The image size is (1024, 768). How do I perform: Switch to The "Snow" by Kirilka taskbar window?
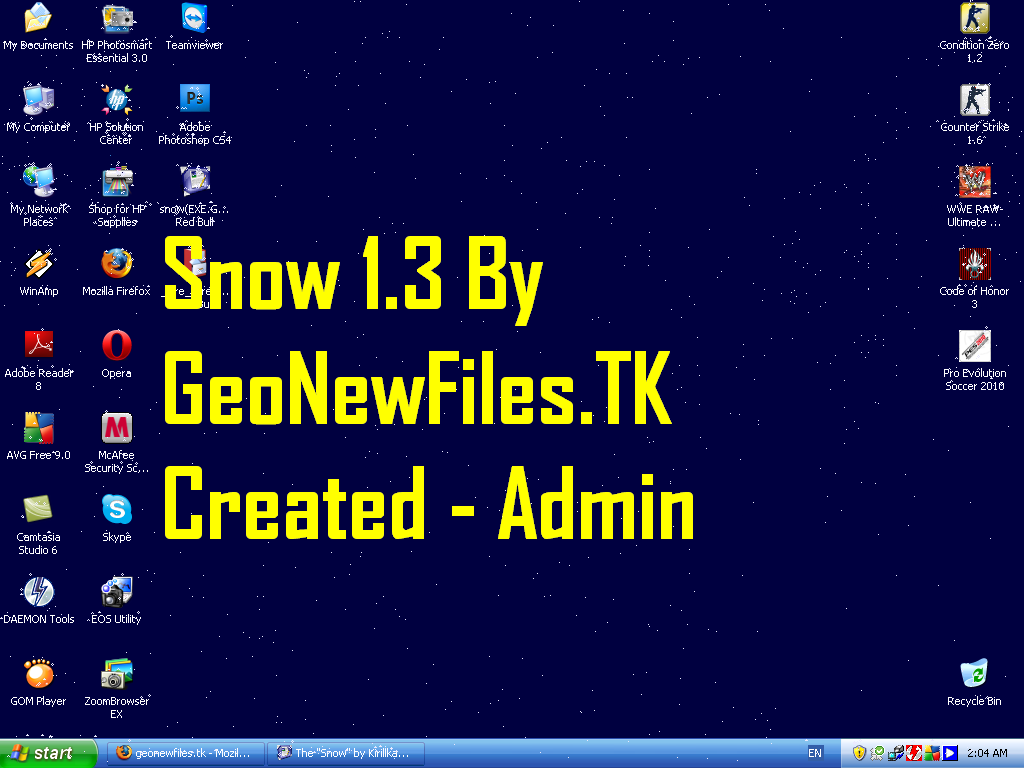(346, 753)
